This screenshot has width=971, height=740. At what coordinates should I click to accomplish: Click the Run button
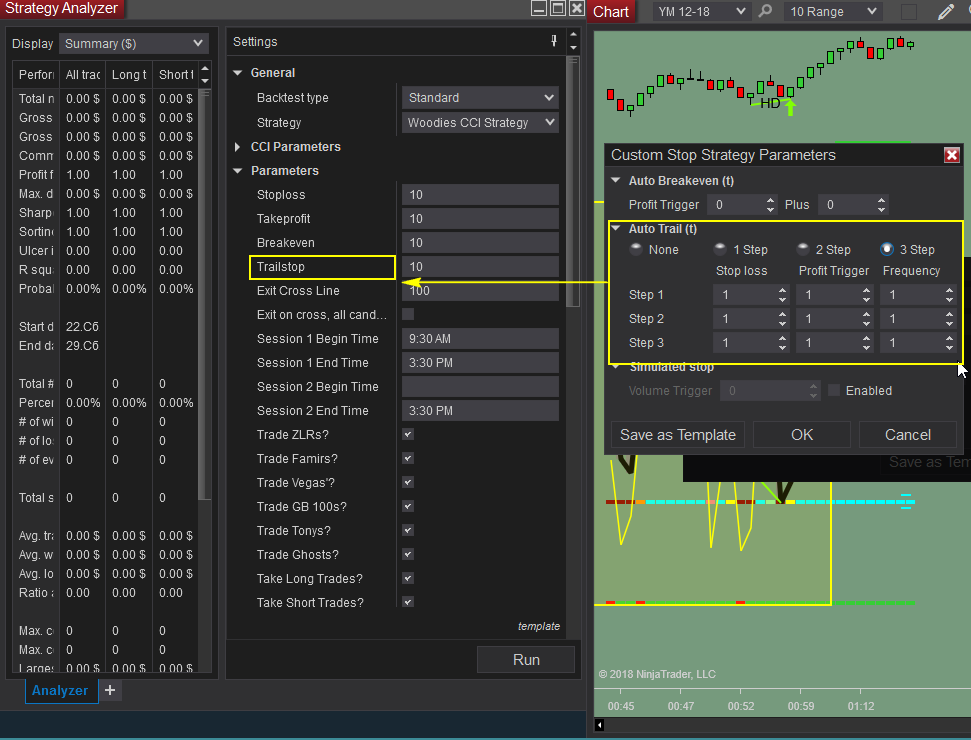[x=526, y=659]
